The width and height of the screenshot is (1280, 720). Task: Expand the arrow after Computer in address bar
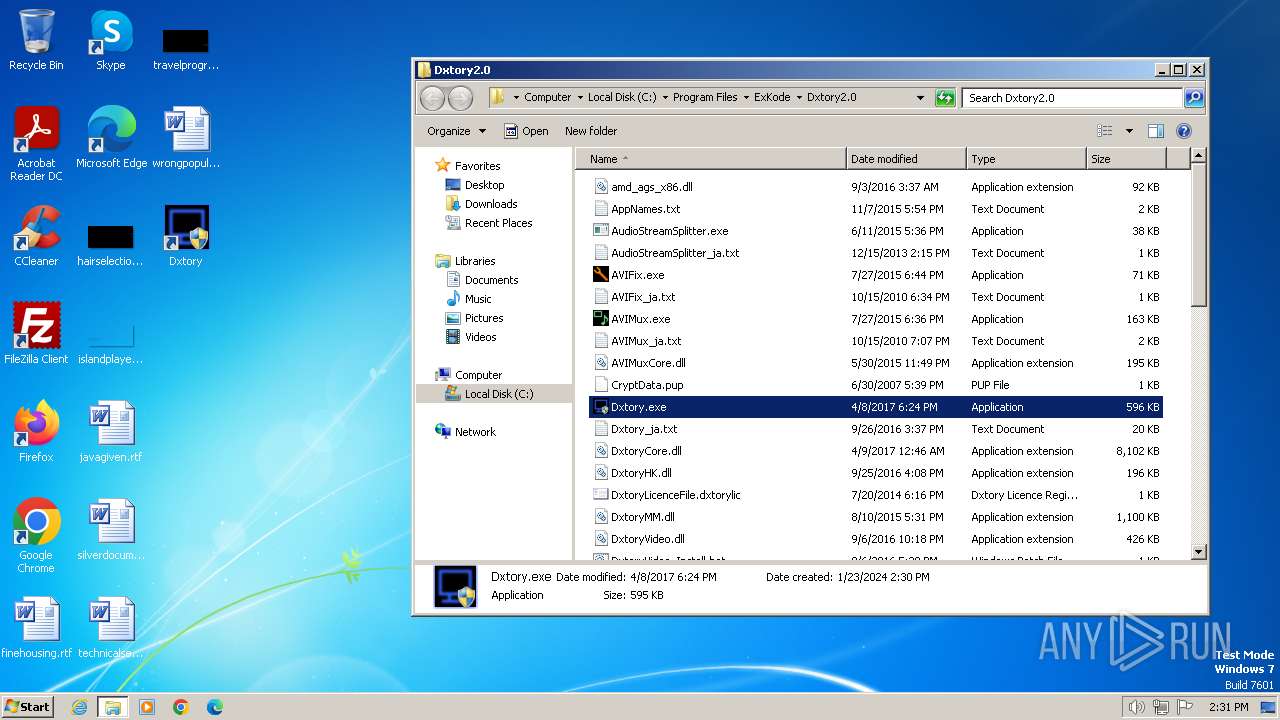(x=580, y=98)
